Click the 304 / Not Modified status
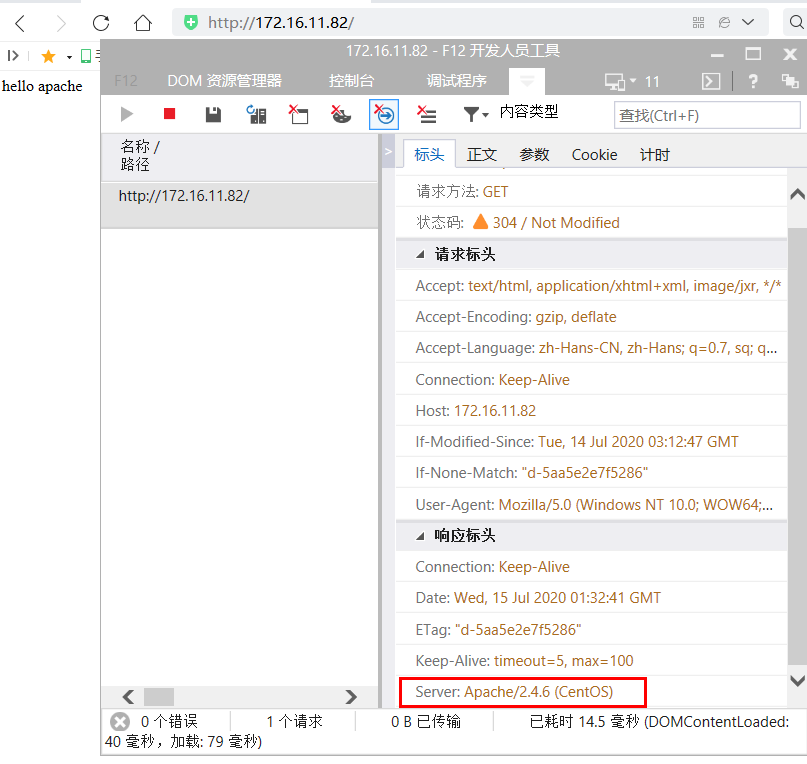807x764 pixels. [556, 222]
